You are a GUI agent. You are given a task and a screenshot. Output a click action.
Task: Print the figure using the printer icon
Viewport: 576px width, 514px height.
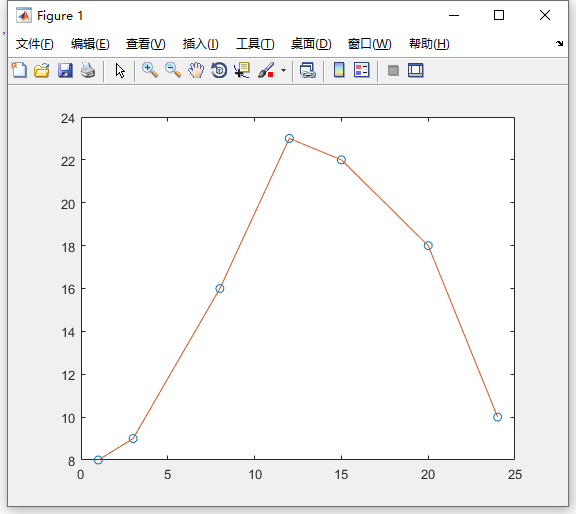[88, 70]
